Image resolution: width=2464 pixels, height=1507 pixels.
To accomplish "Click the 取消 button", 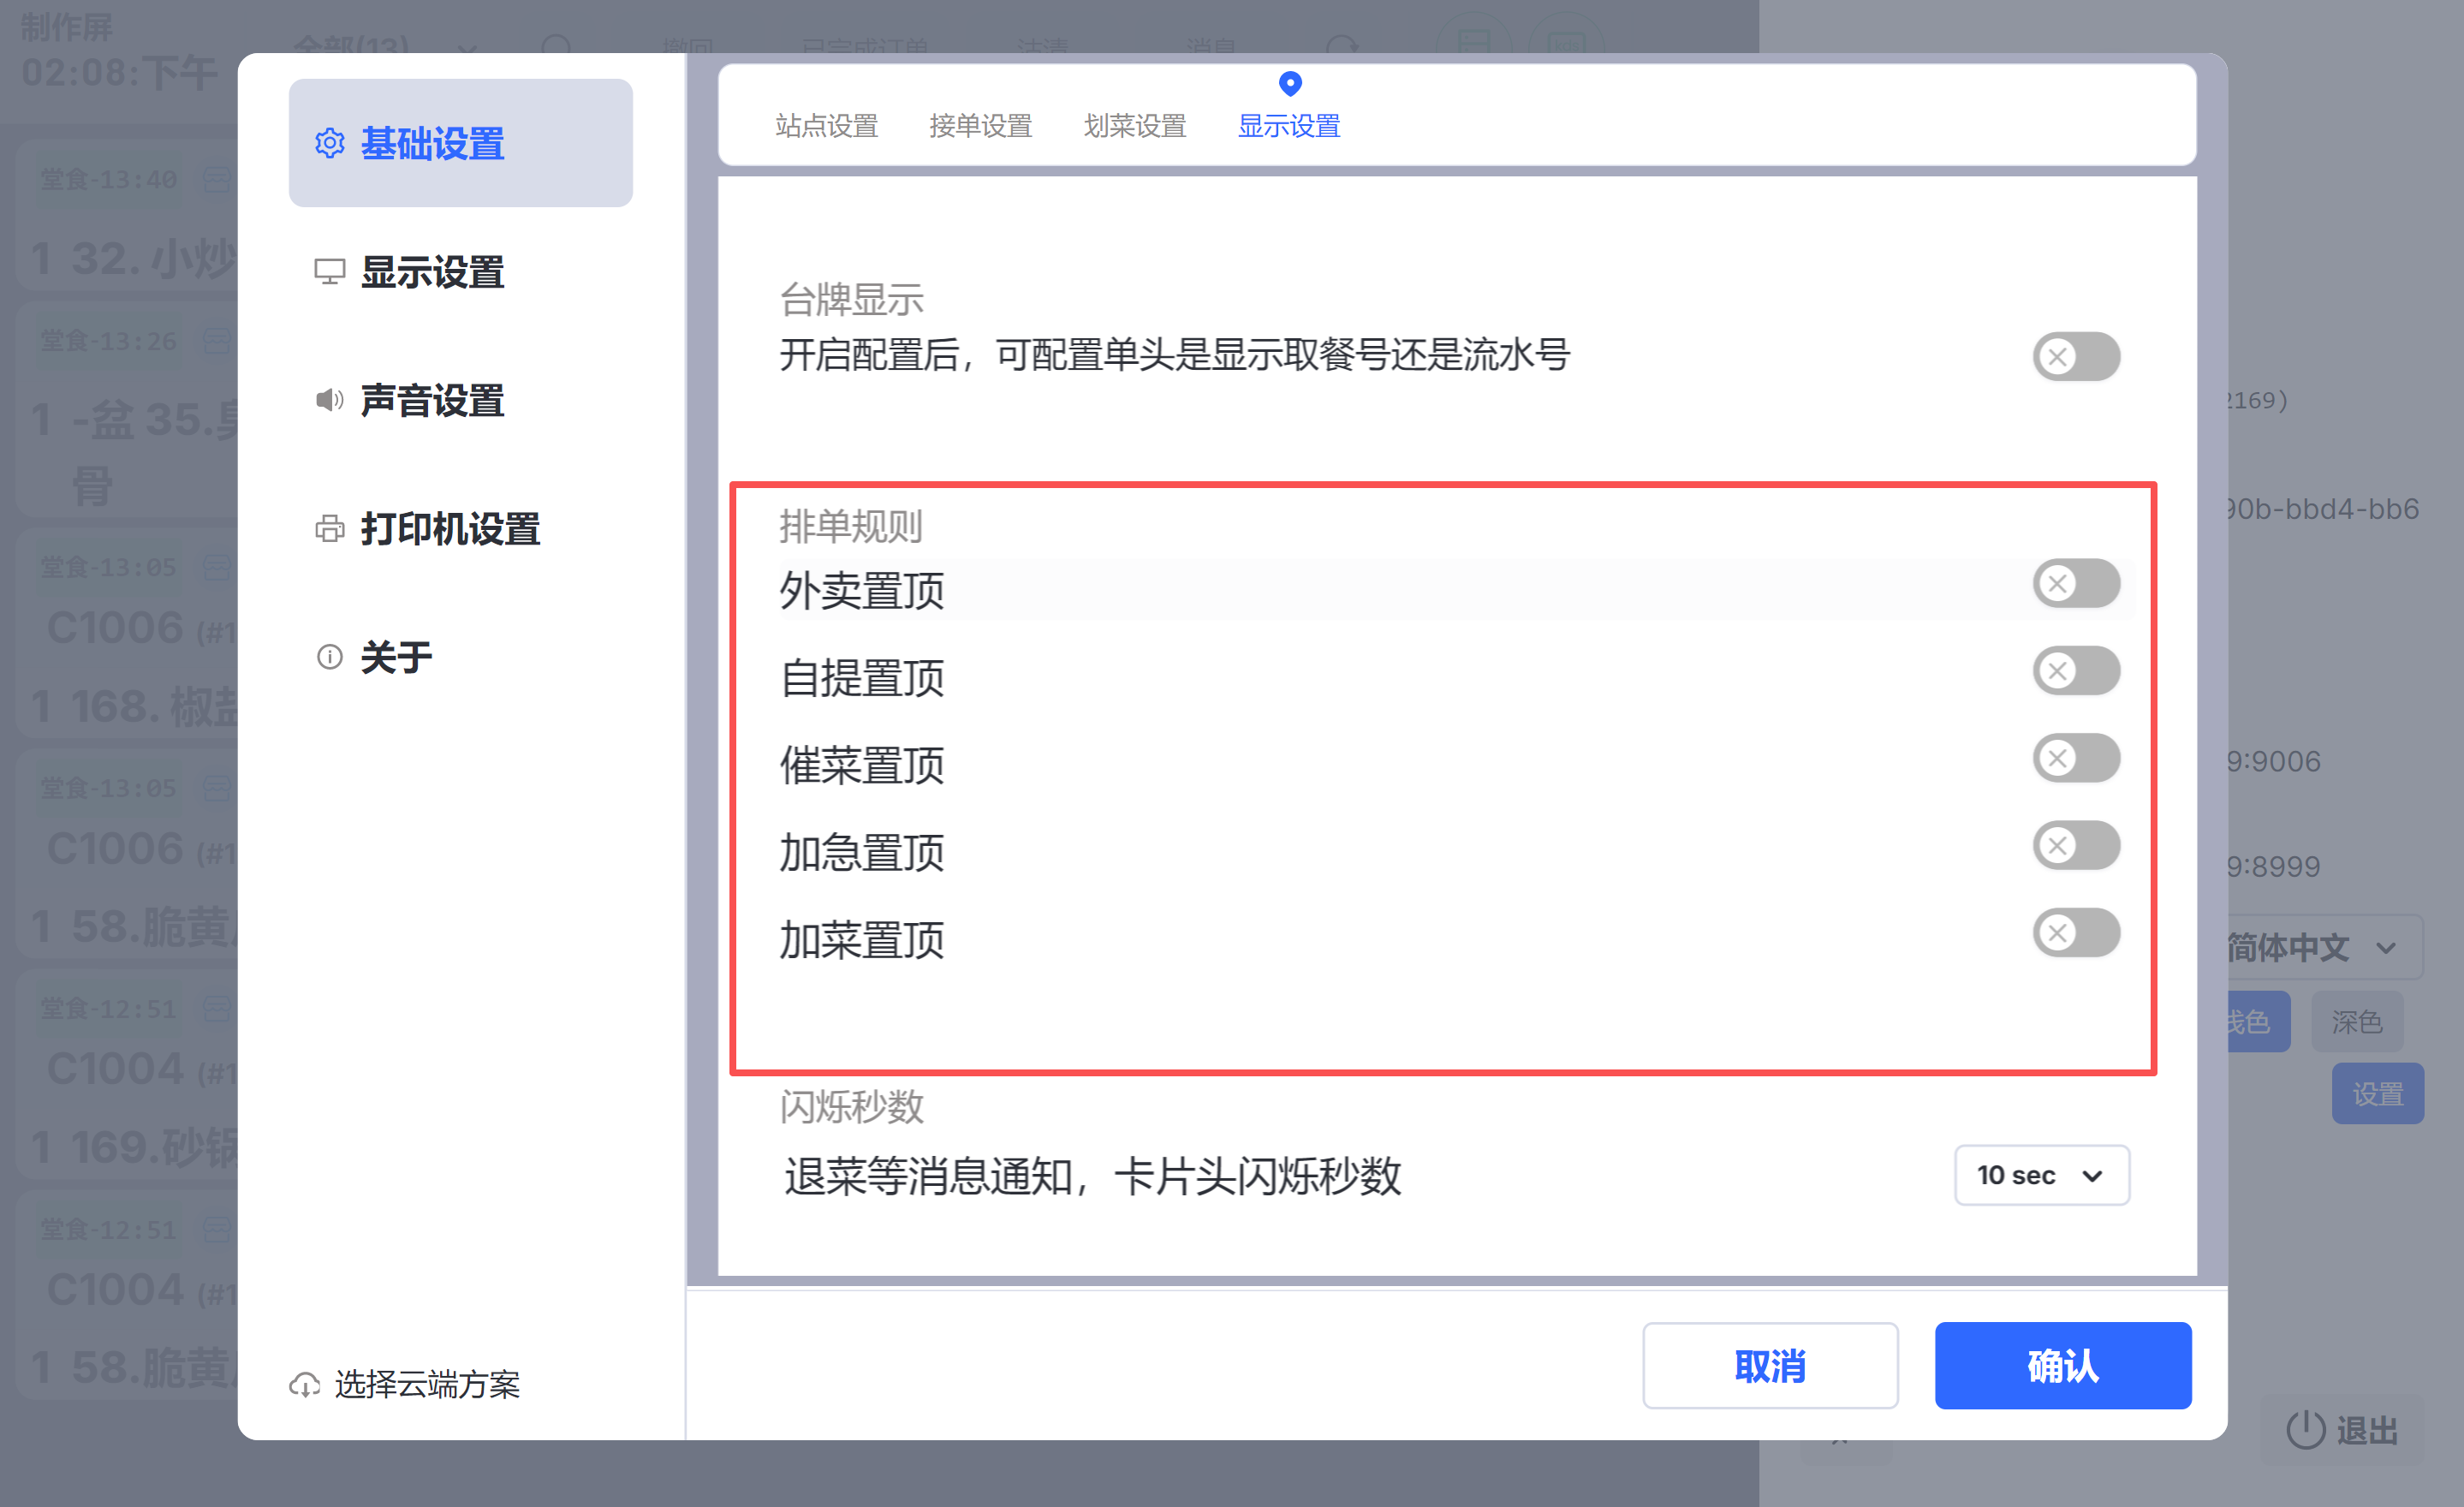I will click(x=1769, y=1366).
